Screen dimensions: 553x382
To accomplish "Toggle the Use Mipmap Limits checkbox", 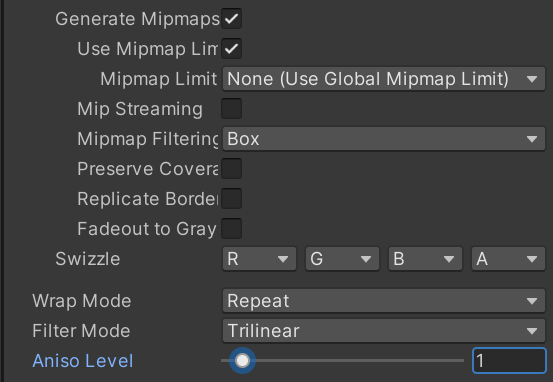I will (231, 49).
